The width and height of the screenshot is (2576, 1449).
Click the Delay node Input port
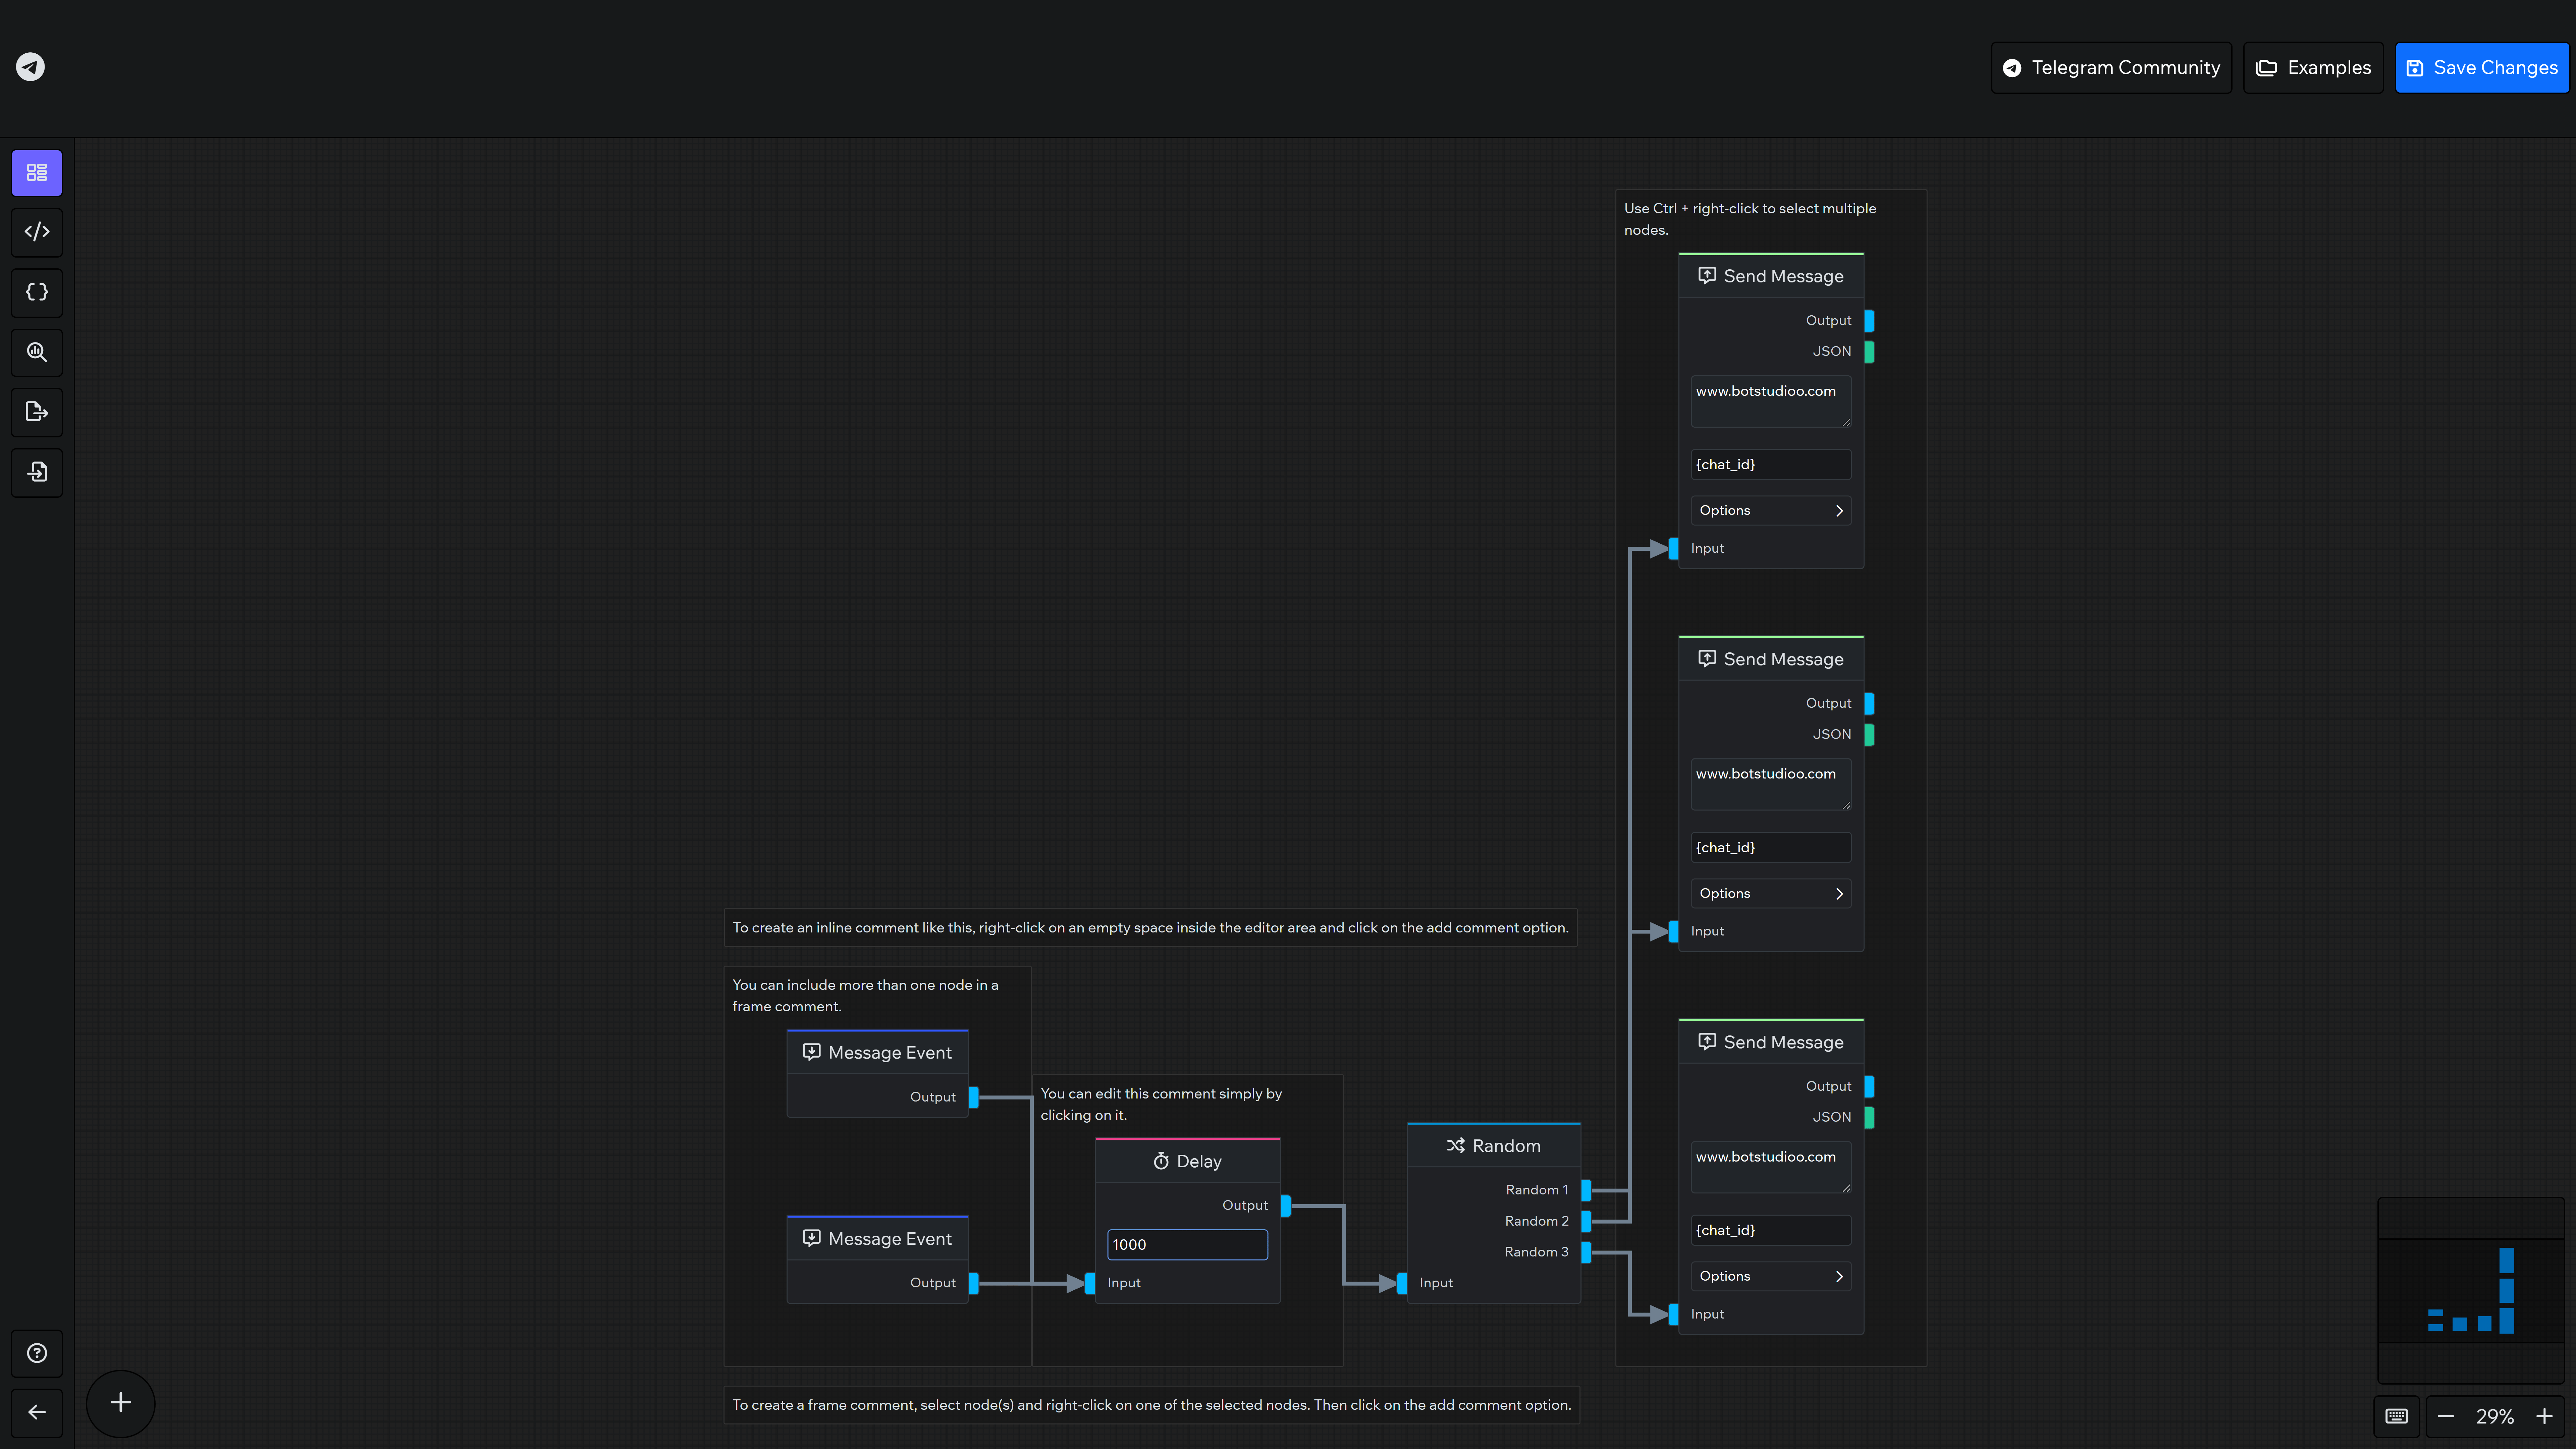(x=1090, y=1283)
